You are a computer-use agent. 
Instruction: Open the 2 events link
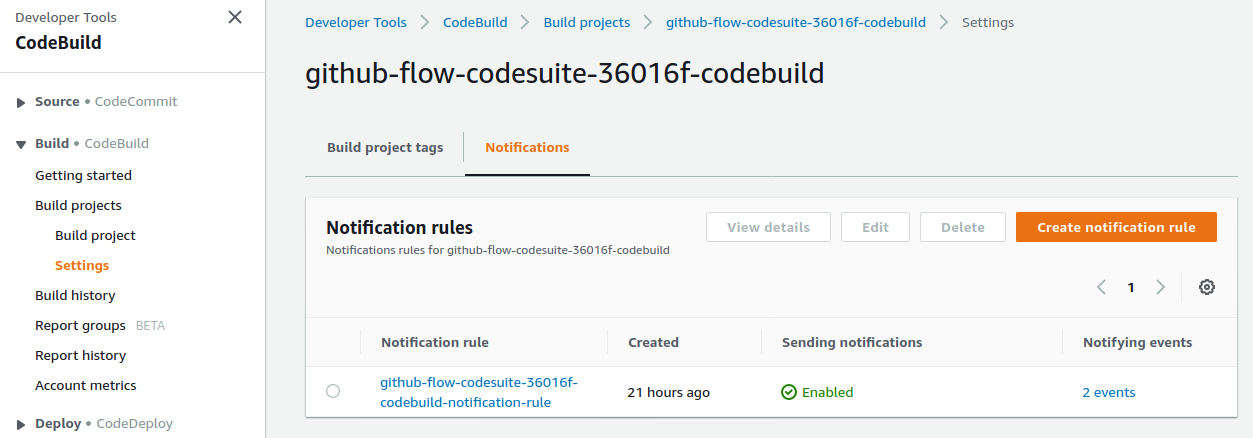point(1109,392)
